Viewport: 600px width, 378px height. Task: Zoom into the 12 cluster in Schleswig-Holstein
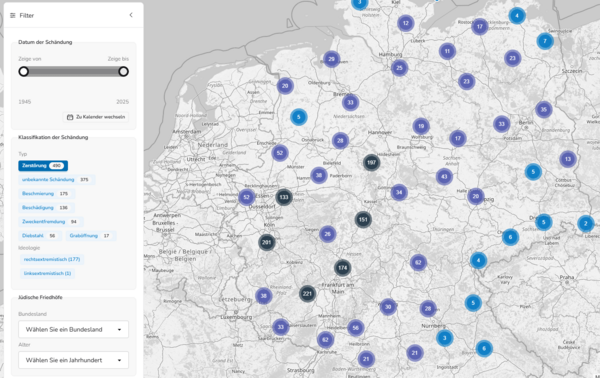coord(406,23)
